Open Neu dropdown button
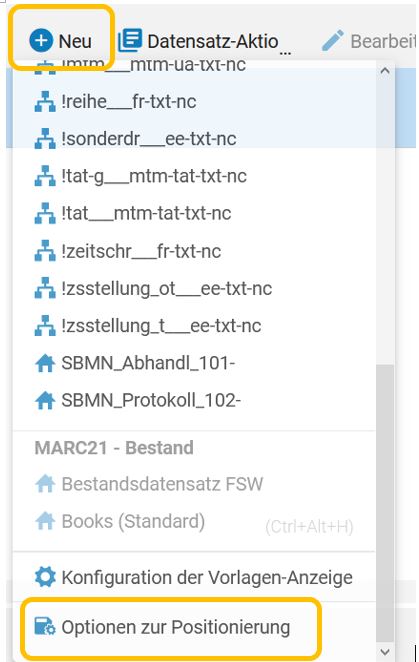The image size is (419, 662). tap(61, 41)
